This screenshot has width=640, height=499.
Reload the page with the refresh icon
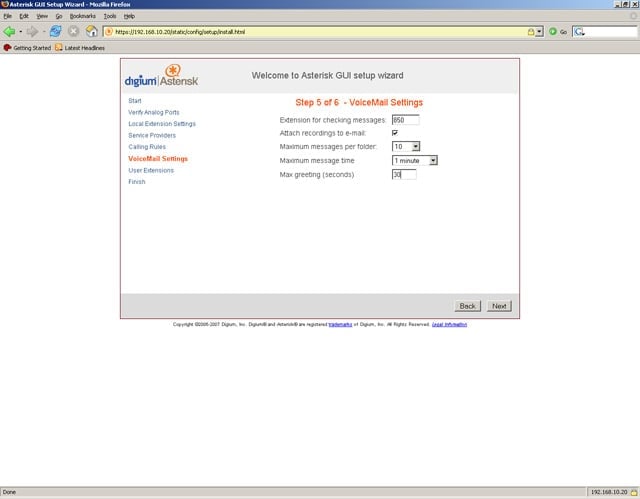click(x=56, y=31)
